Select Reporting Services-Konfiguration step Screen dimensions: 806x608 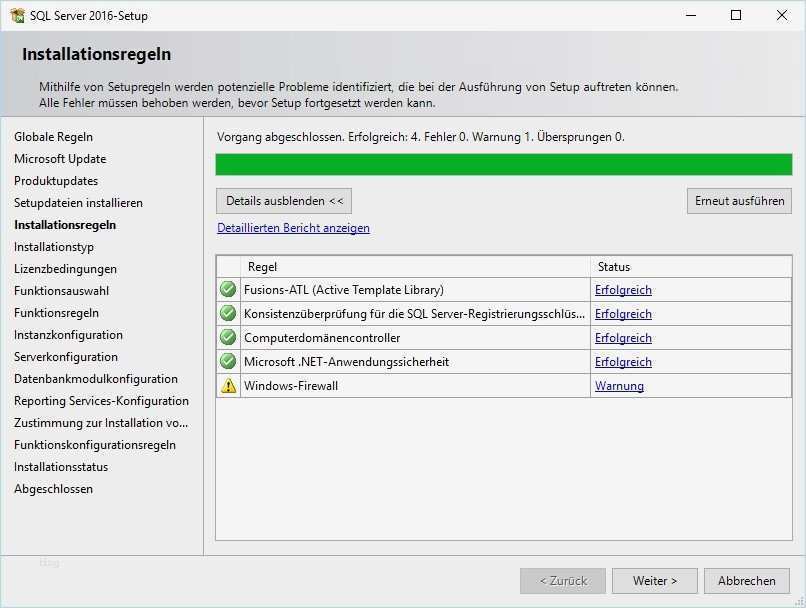(x=101, y=401)
